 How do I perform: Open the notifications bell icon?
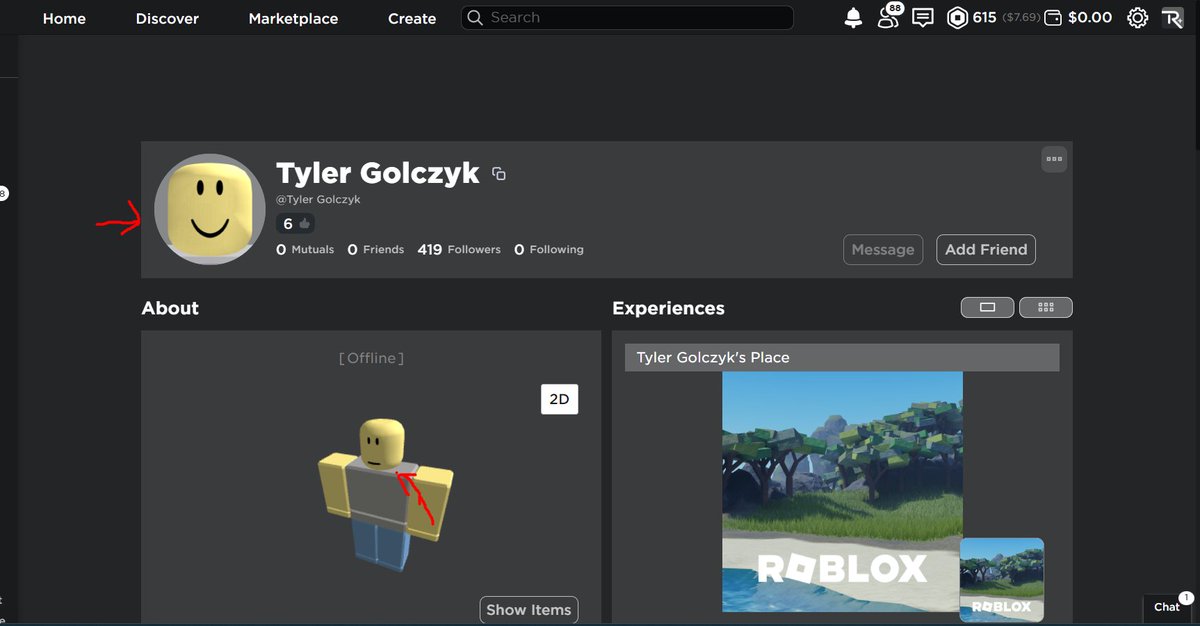tap(853, 18)
